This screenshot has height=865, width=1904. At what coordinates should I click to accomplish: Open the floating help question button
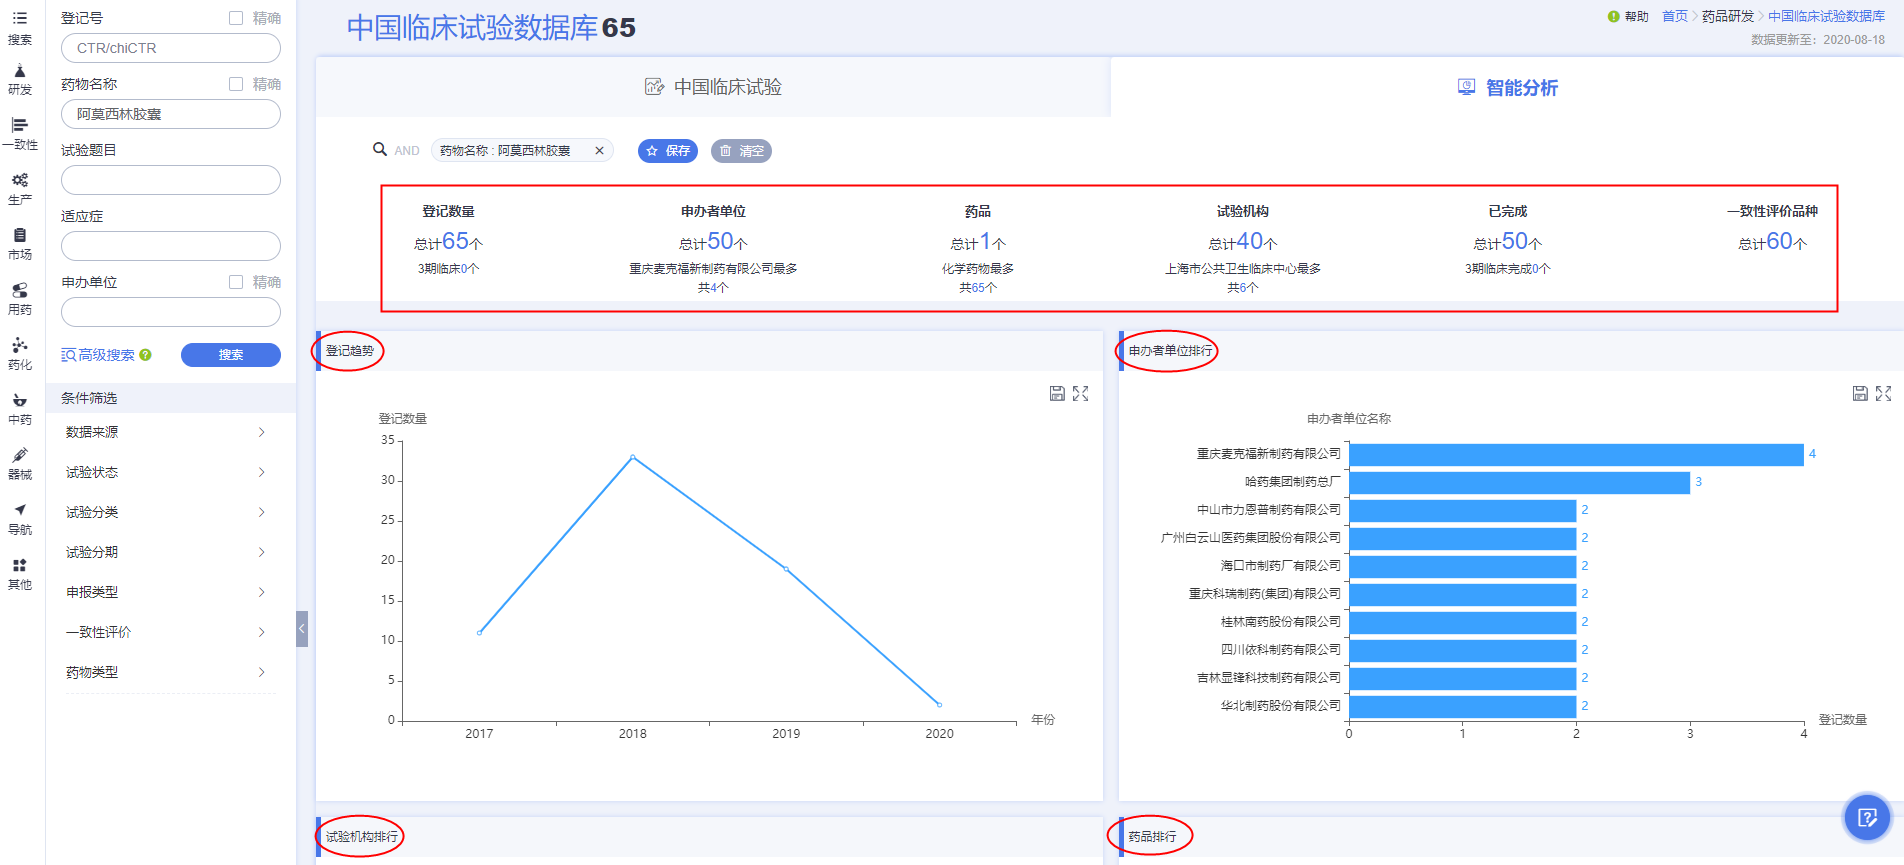(x=1867, y=818)
